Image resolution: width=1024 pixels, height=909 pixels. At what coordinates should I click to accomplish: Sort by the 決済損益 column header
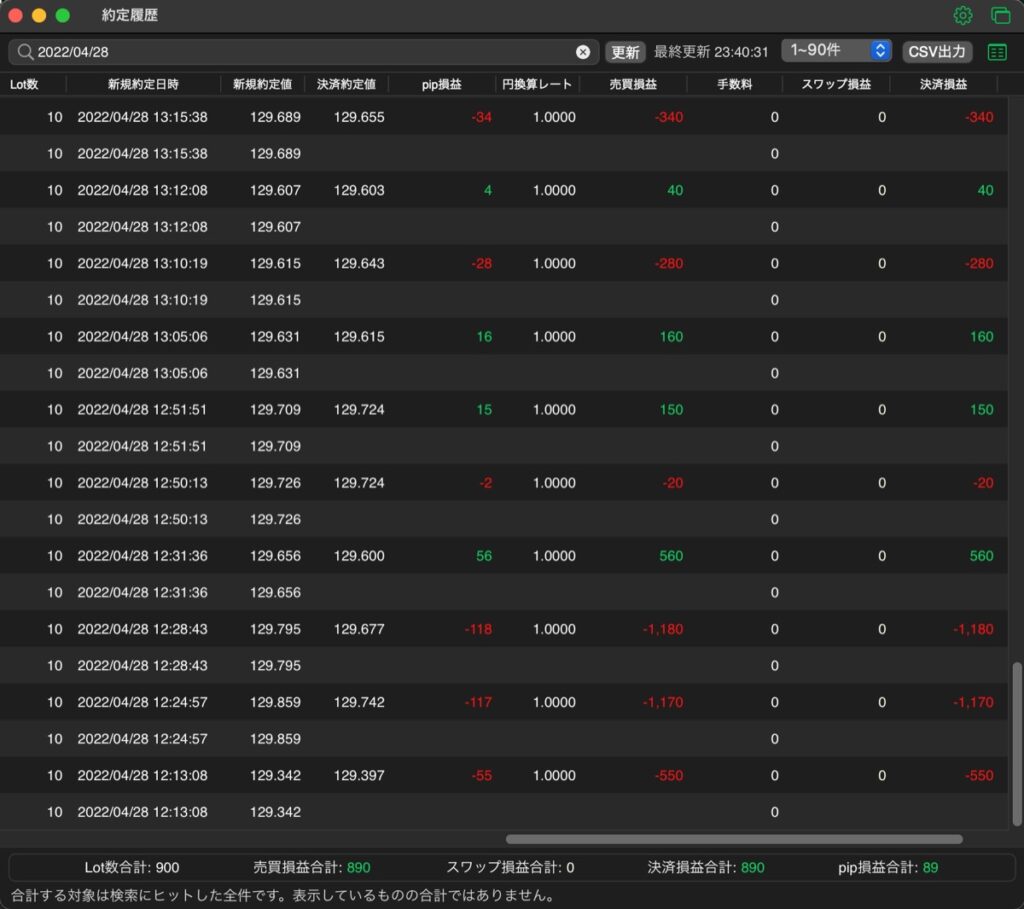coord(943,84)
